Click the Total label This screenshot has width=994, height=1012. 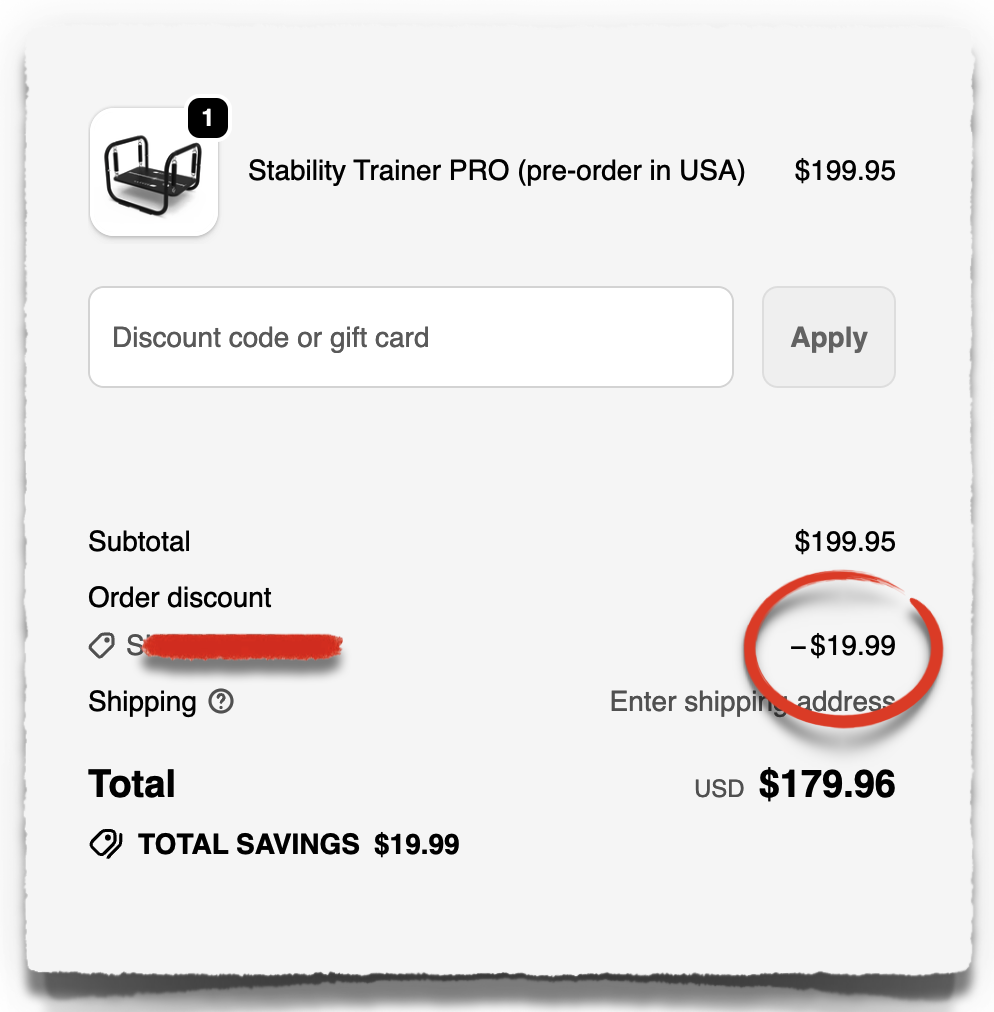[131, 784]
